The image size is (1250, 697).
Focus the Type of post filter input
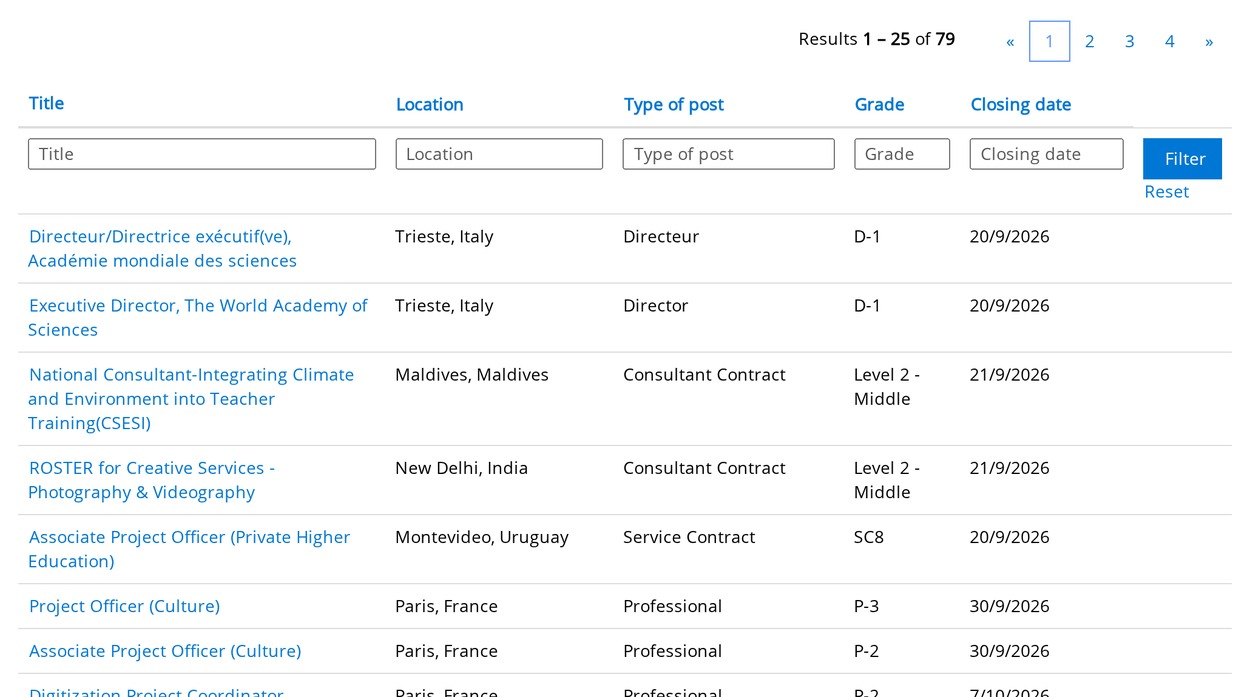[729, 154]
